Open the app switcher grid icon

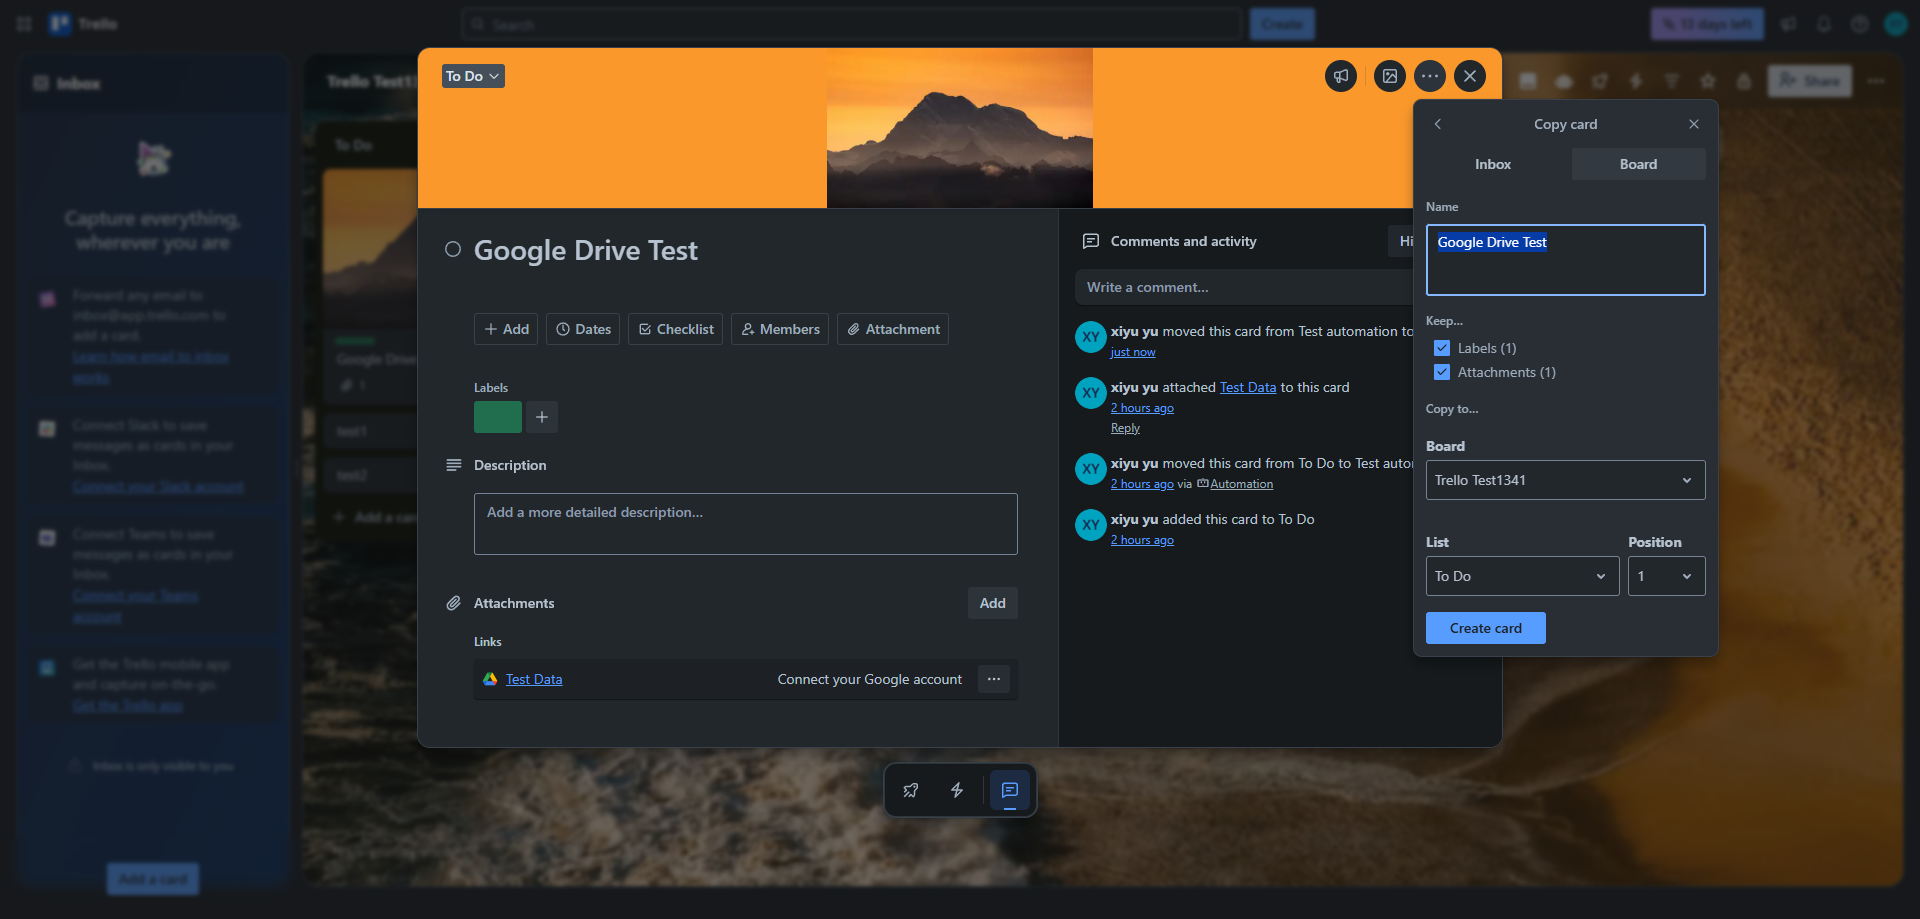pyautogui.click(x=24, y=24)
